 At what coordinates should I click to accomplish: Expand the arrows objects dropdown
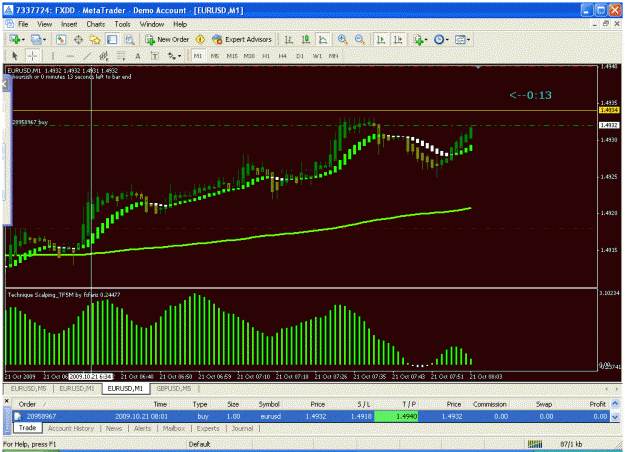pos(179,56)
